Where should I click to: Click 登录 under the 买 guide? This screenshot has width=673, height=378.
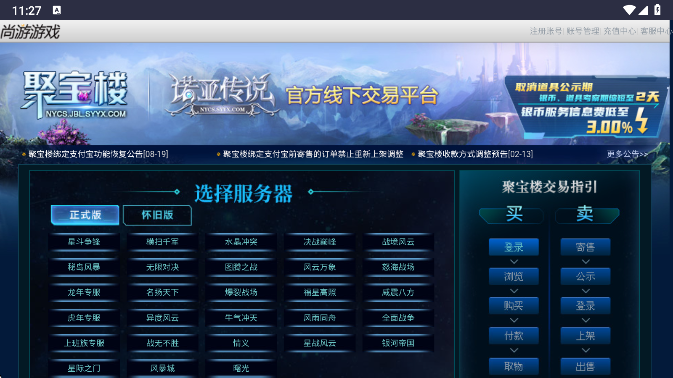[514, 247]
